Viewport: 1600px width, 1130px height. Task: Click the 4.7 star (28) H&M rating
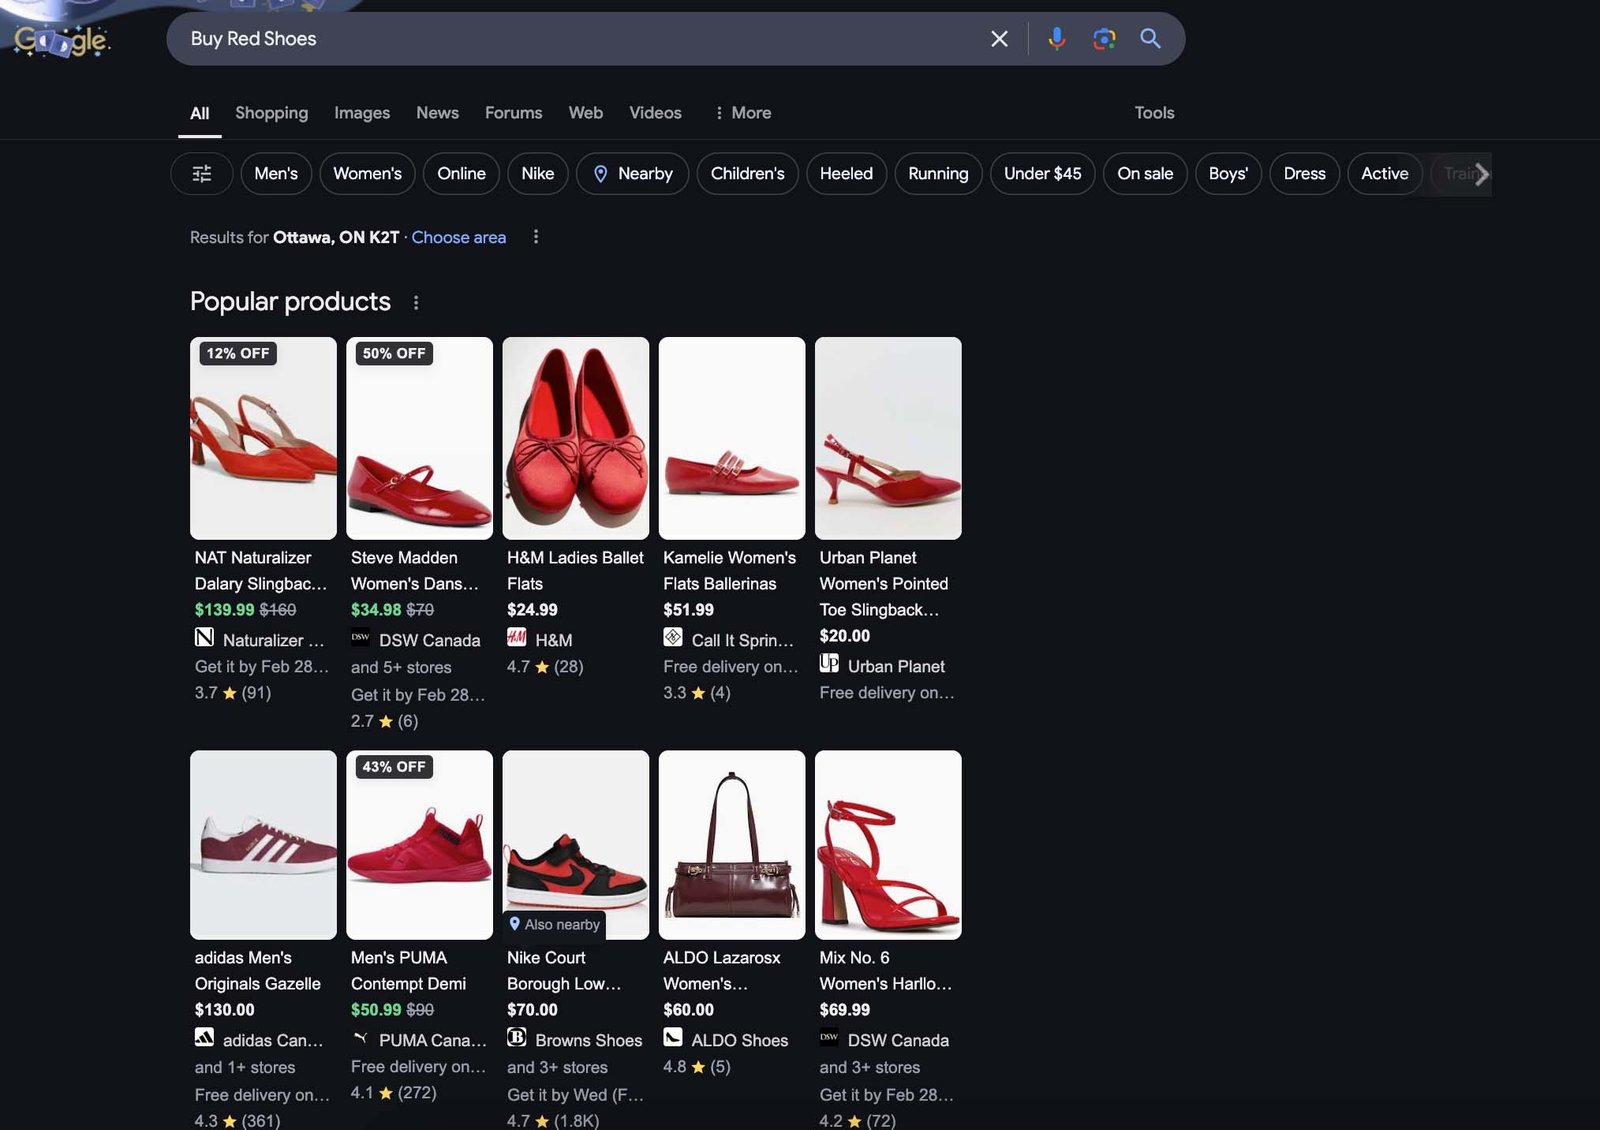[x=545, y=666]
